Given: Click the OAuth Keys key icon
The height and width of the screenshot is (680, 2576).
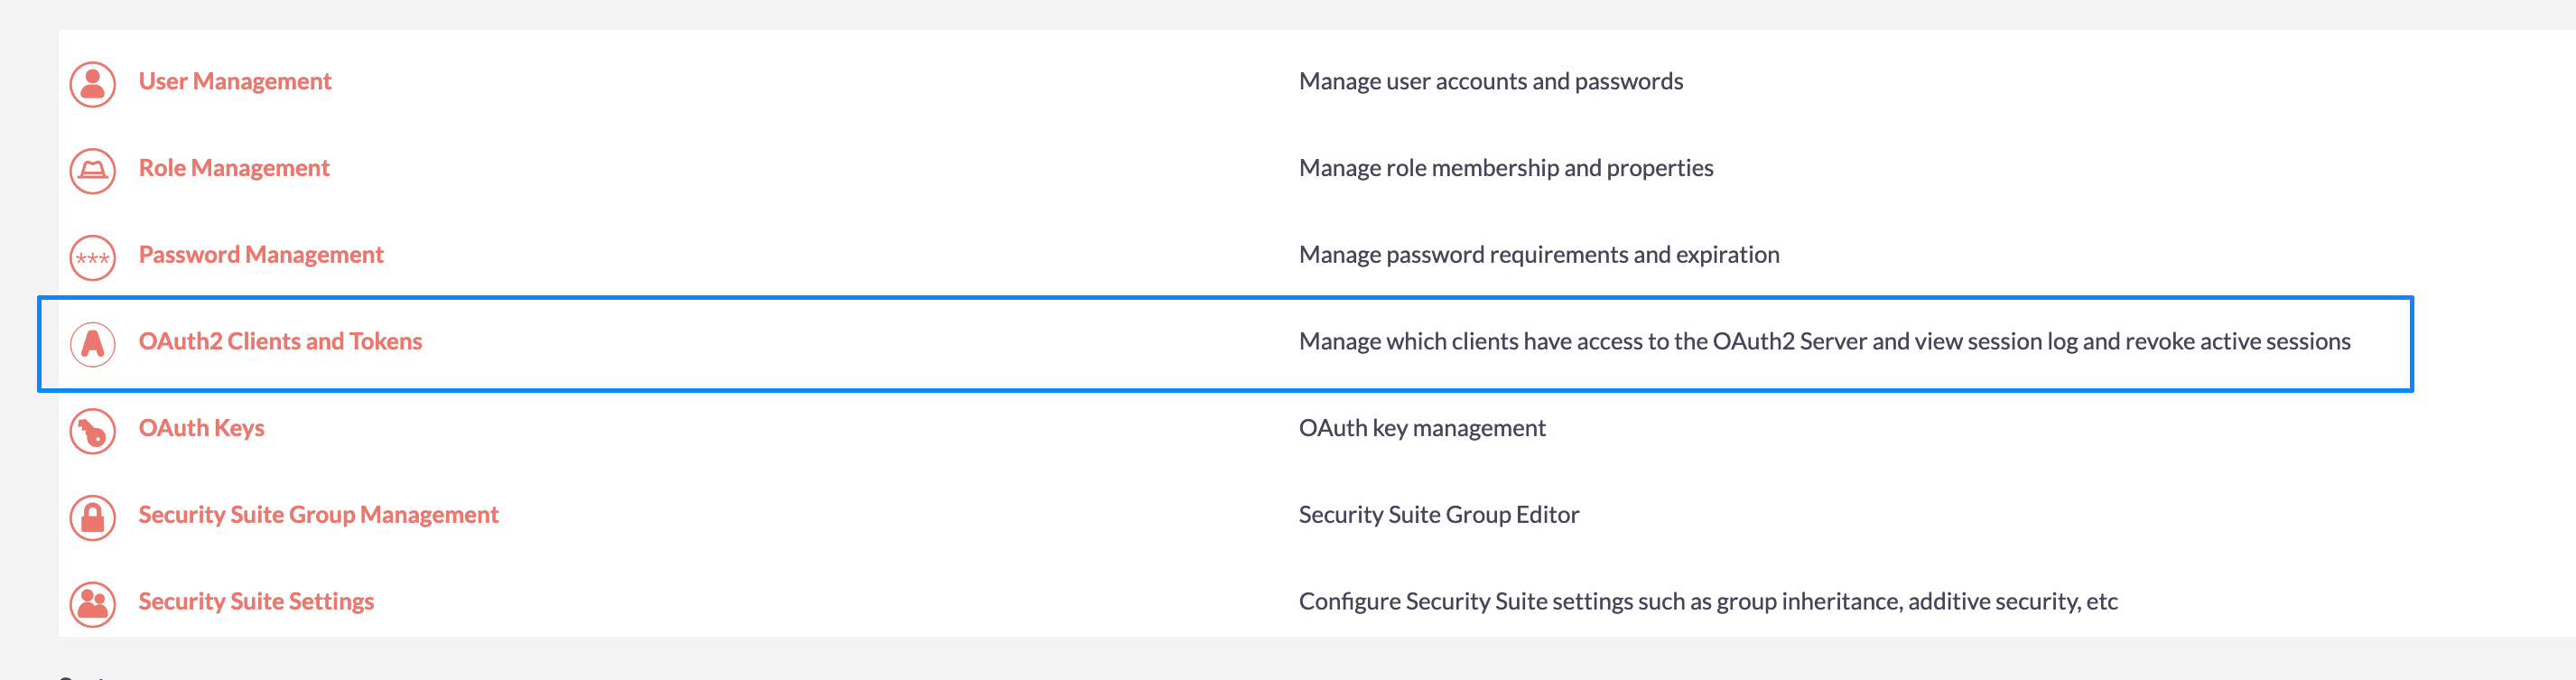Looking at the screenshot, I should click(93, 431).
